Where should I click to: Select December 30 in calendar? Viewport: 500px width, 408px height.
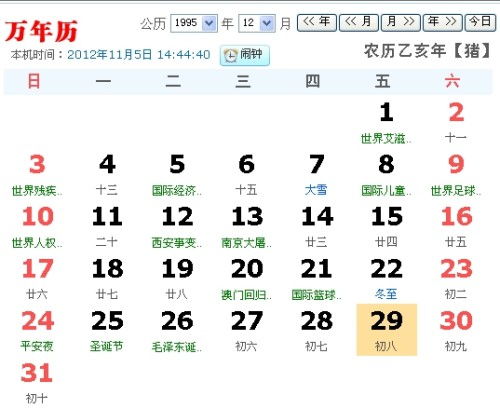(x=456, y=331)
